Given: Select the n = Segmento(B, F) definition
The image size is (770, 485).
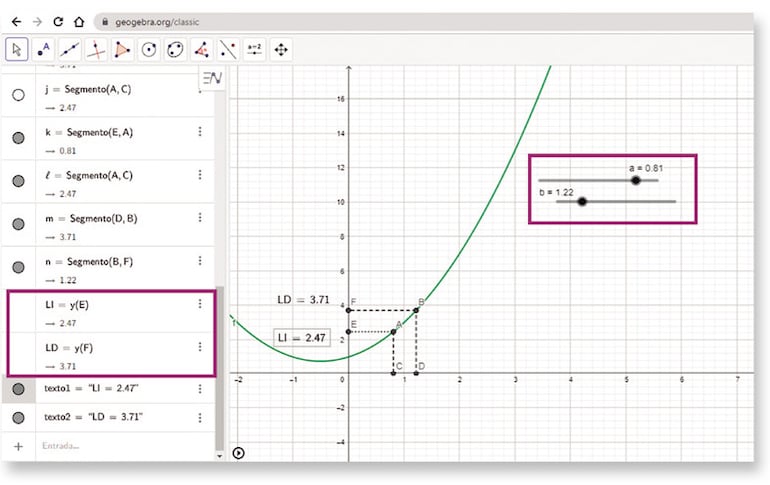Looking at the screenshot, I should (89, 262).
